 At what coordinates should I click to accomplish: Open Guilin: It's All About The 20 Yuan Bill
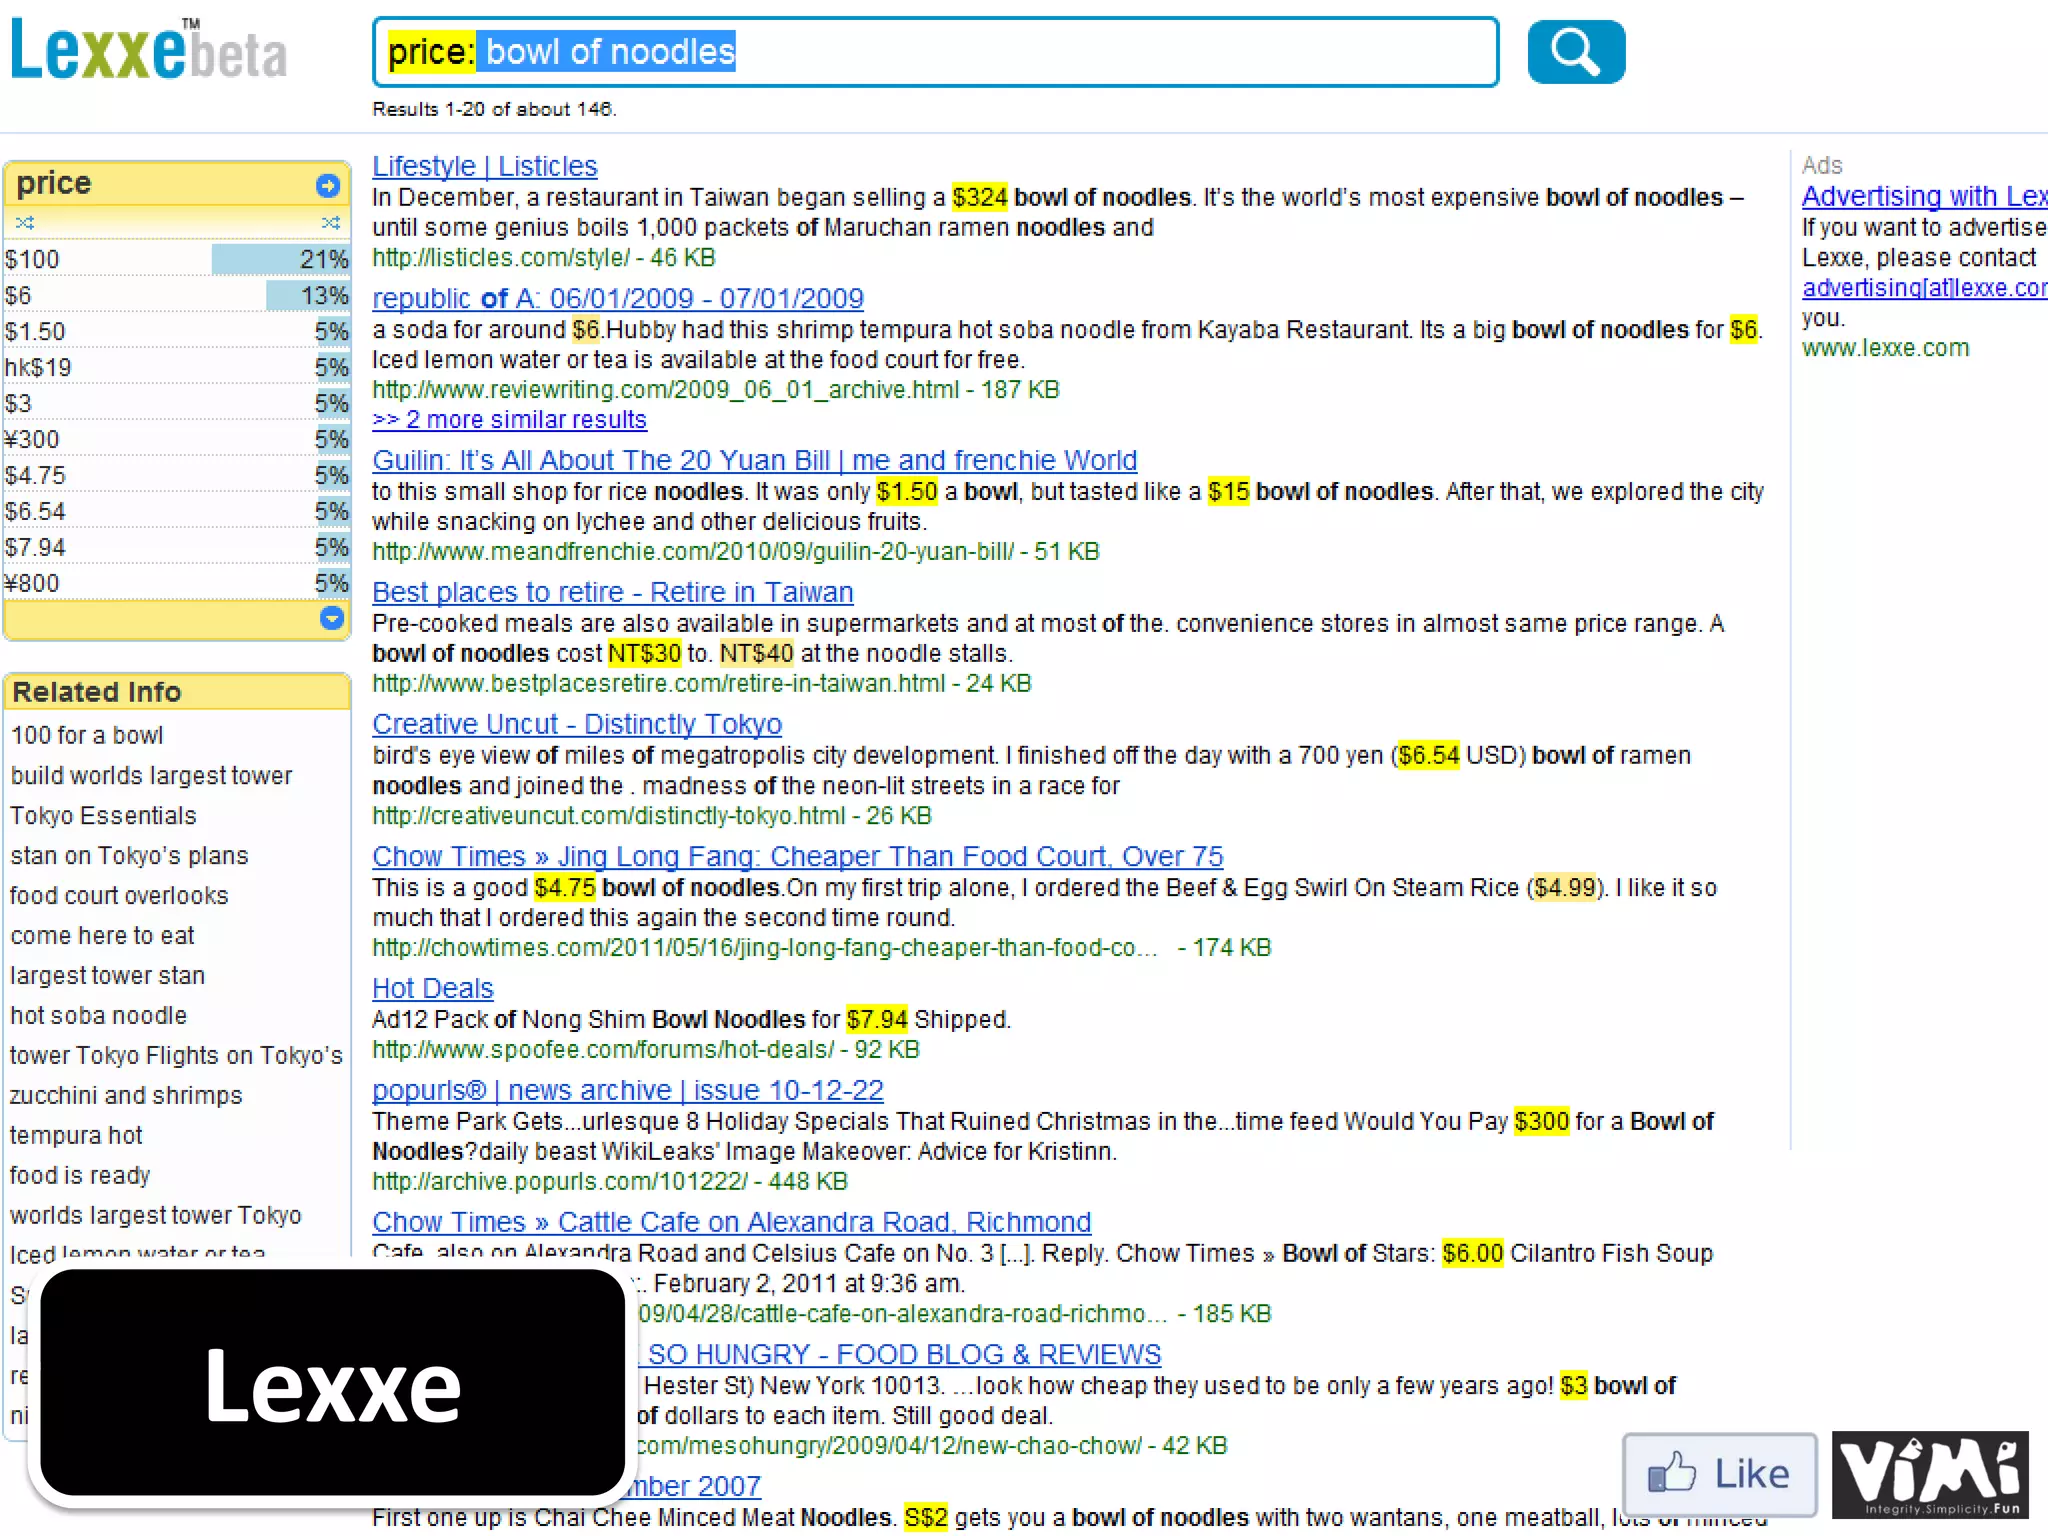[x=755, y=460]
